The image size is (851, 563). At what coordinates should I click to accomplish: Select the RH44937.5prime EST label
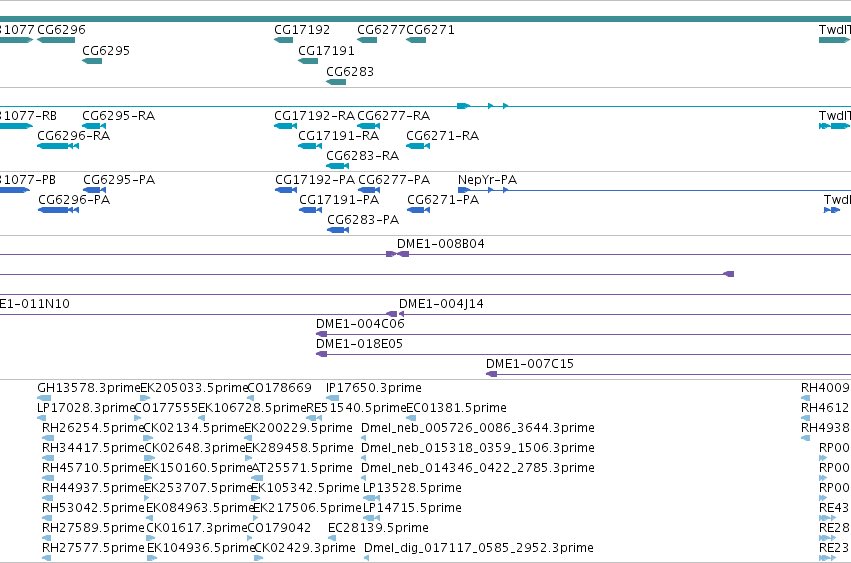[x=93, y=488]
